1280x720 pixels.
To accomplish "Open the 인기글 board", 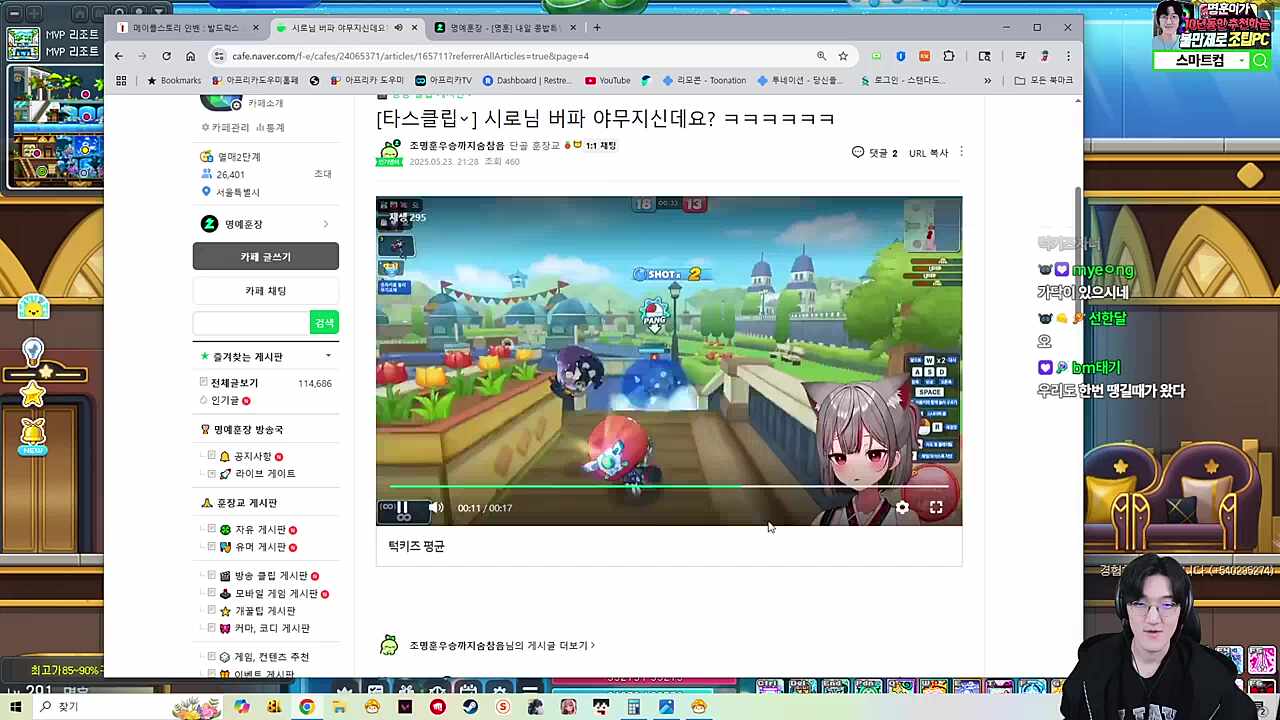I will [225, 400].
